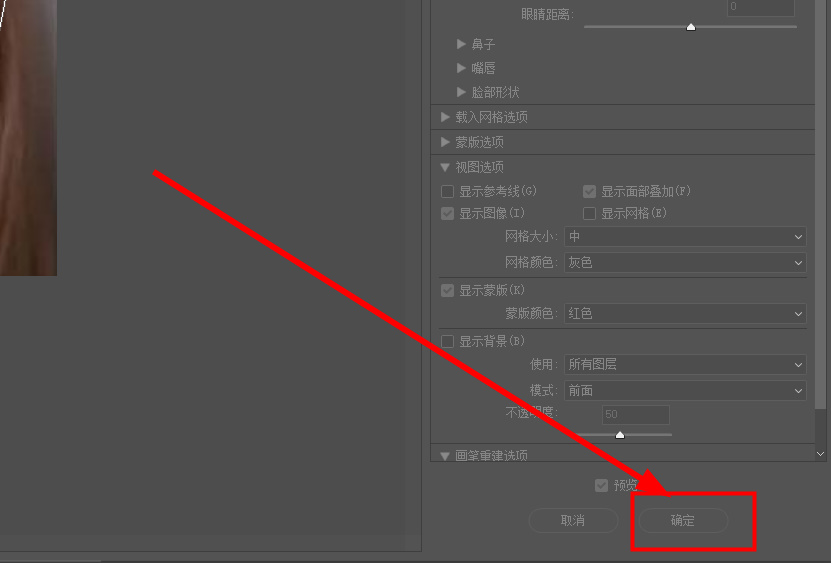Open 使用 dropdown showing 所有图层
Image resolution: width=831 pixels, height=563 pixels.
(x=685, y=364)
